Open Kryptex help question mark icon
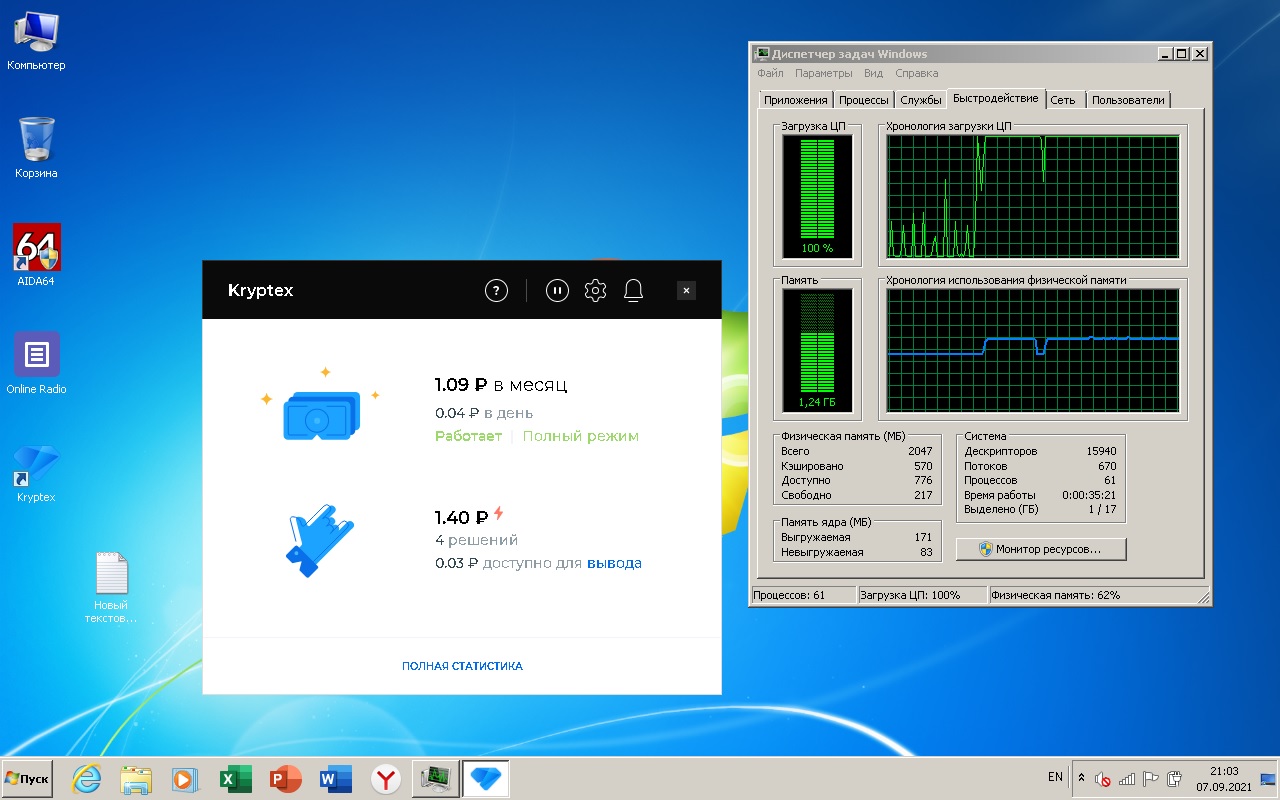Image resolution: width=1280 pixels, height=800 pixels. tap(496, 290)
